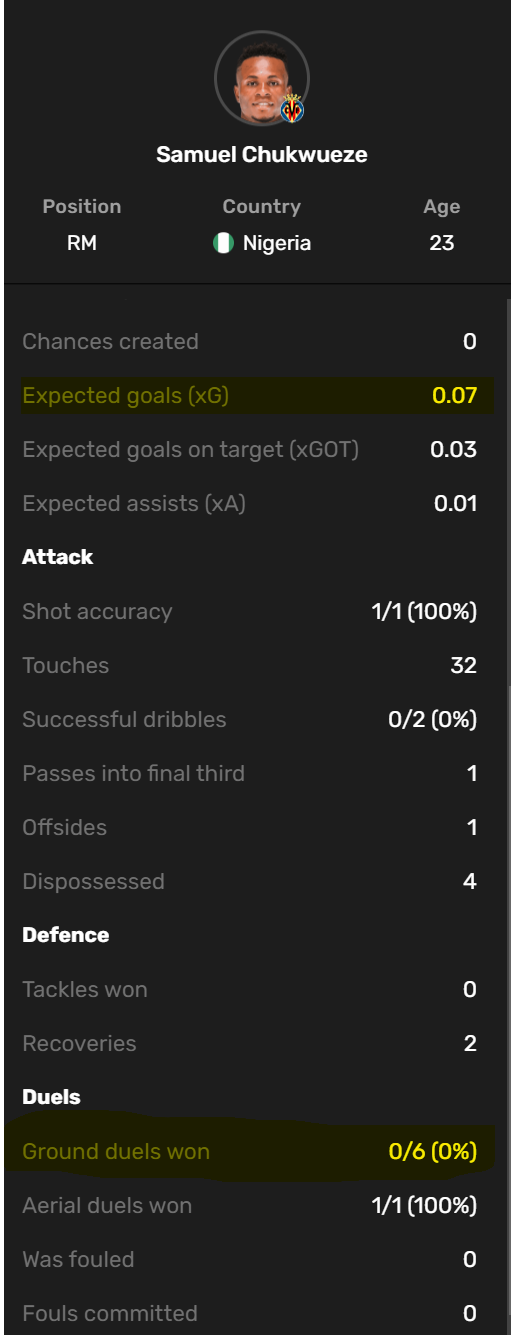Click the Villarreal club badge icon
Screen dimensions: 511x1335
click(x=293, y=108)
